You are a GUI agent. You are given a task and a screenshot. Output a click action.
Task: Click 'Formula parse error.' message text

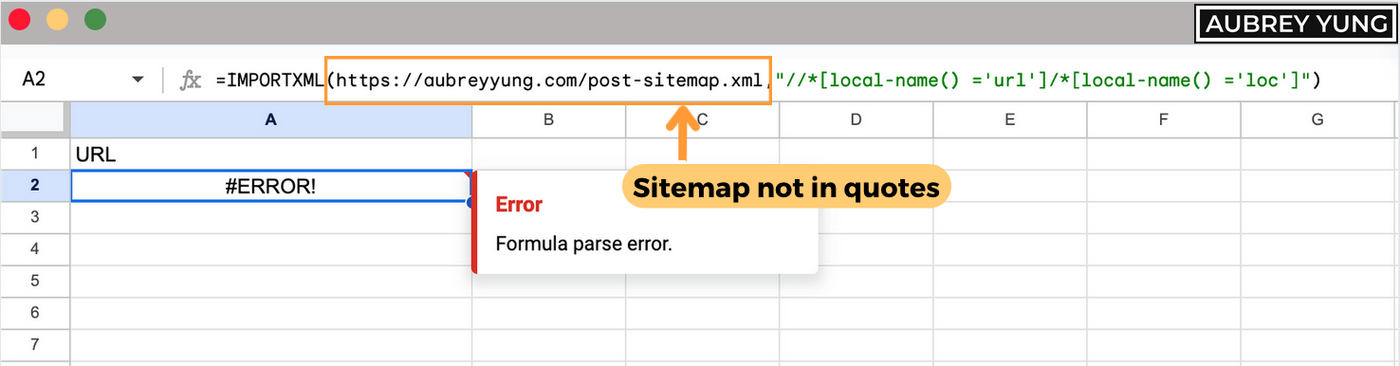point(584,243)
